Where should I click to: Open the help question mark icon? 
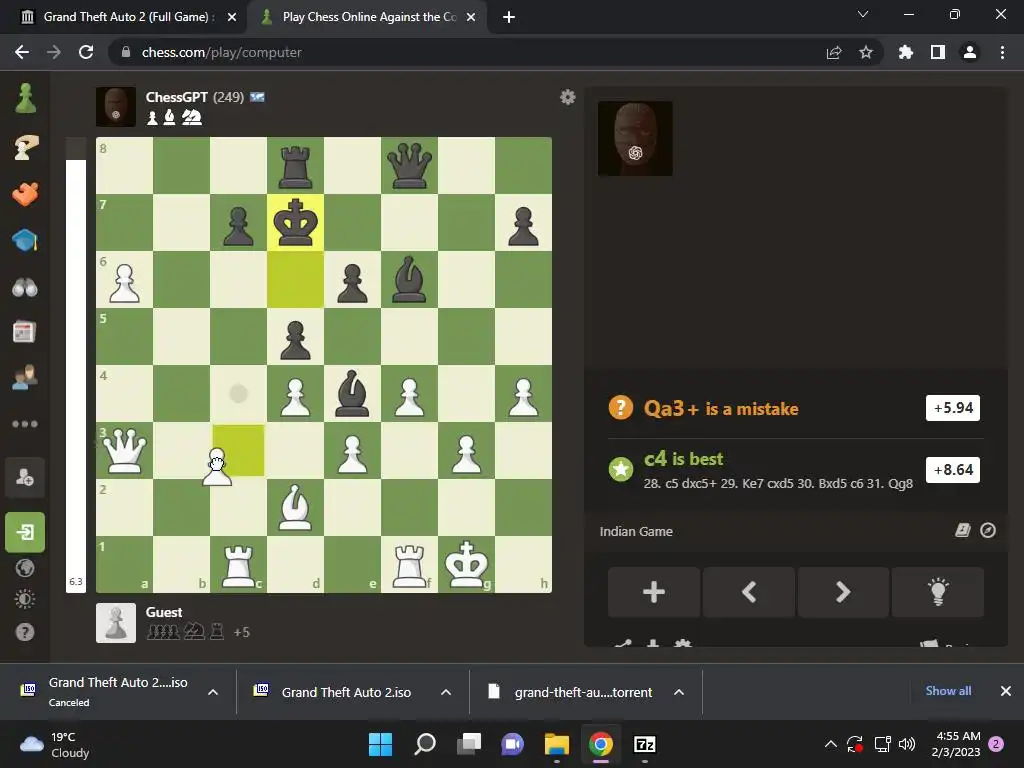[25, 632]
